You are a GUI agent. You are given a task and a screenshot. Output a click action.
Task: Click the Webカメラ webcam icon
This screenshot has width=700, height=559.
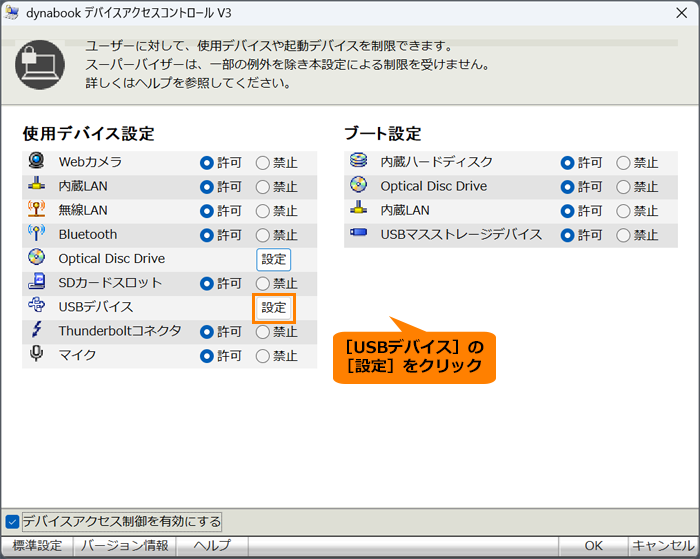[36, 160]
